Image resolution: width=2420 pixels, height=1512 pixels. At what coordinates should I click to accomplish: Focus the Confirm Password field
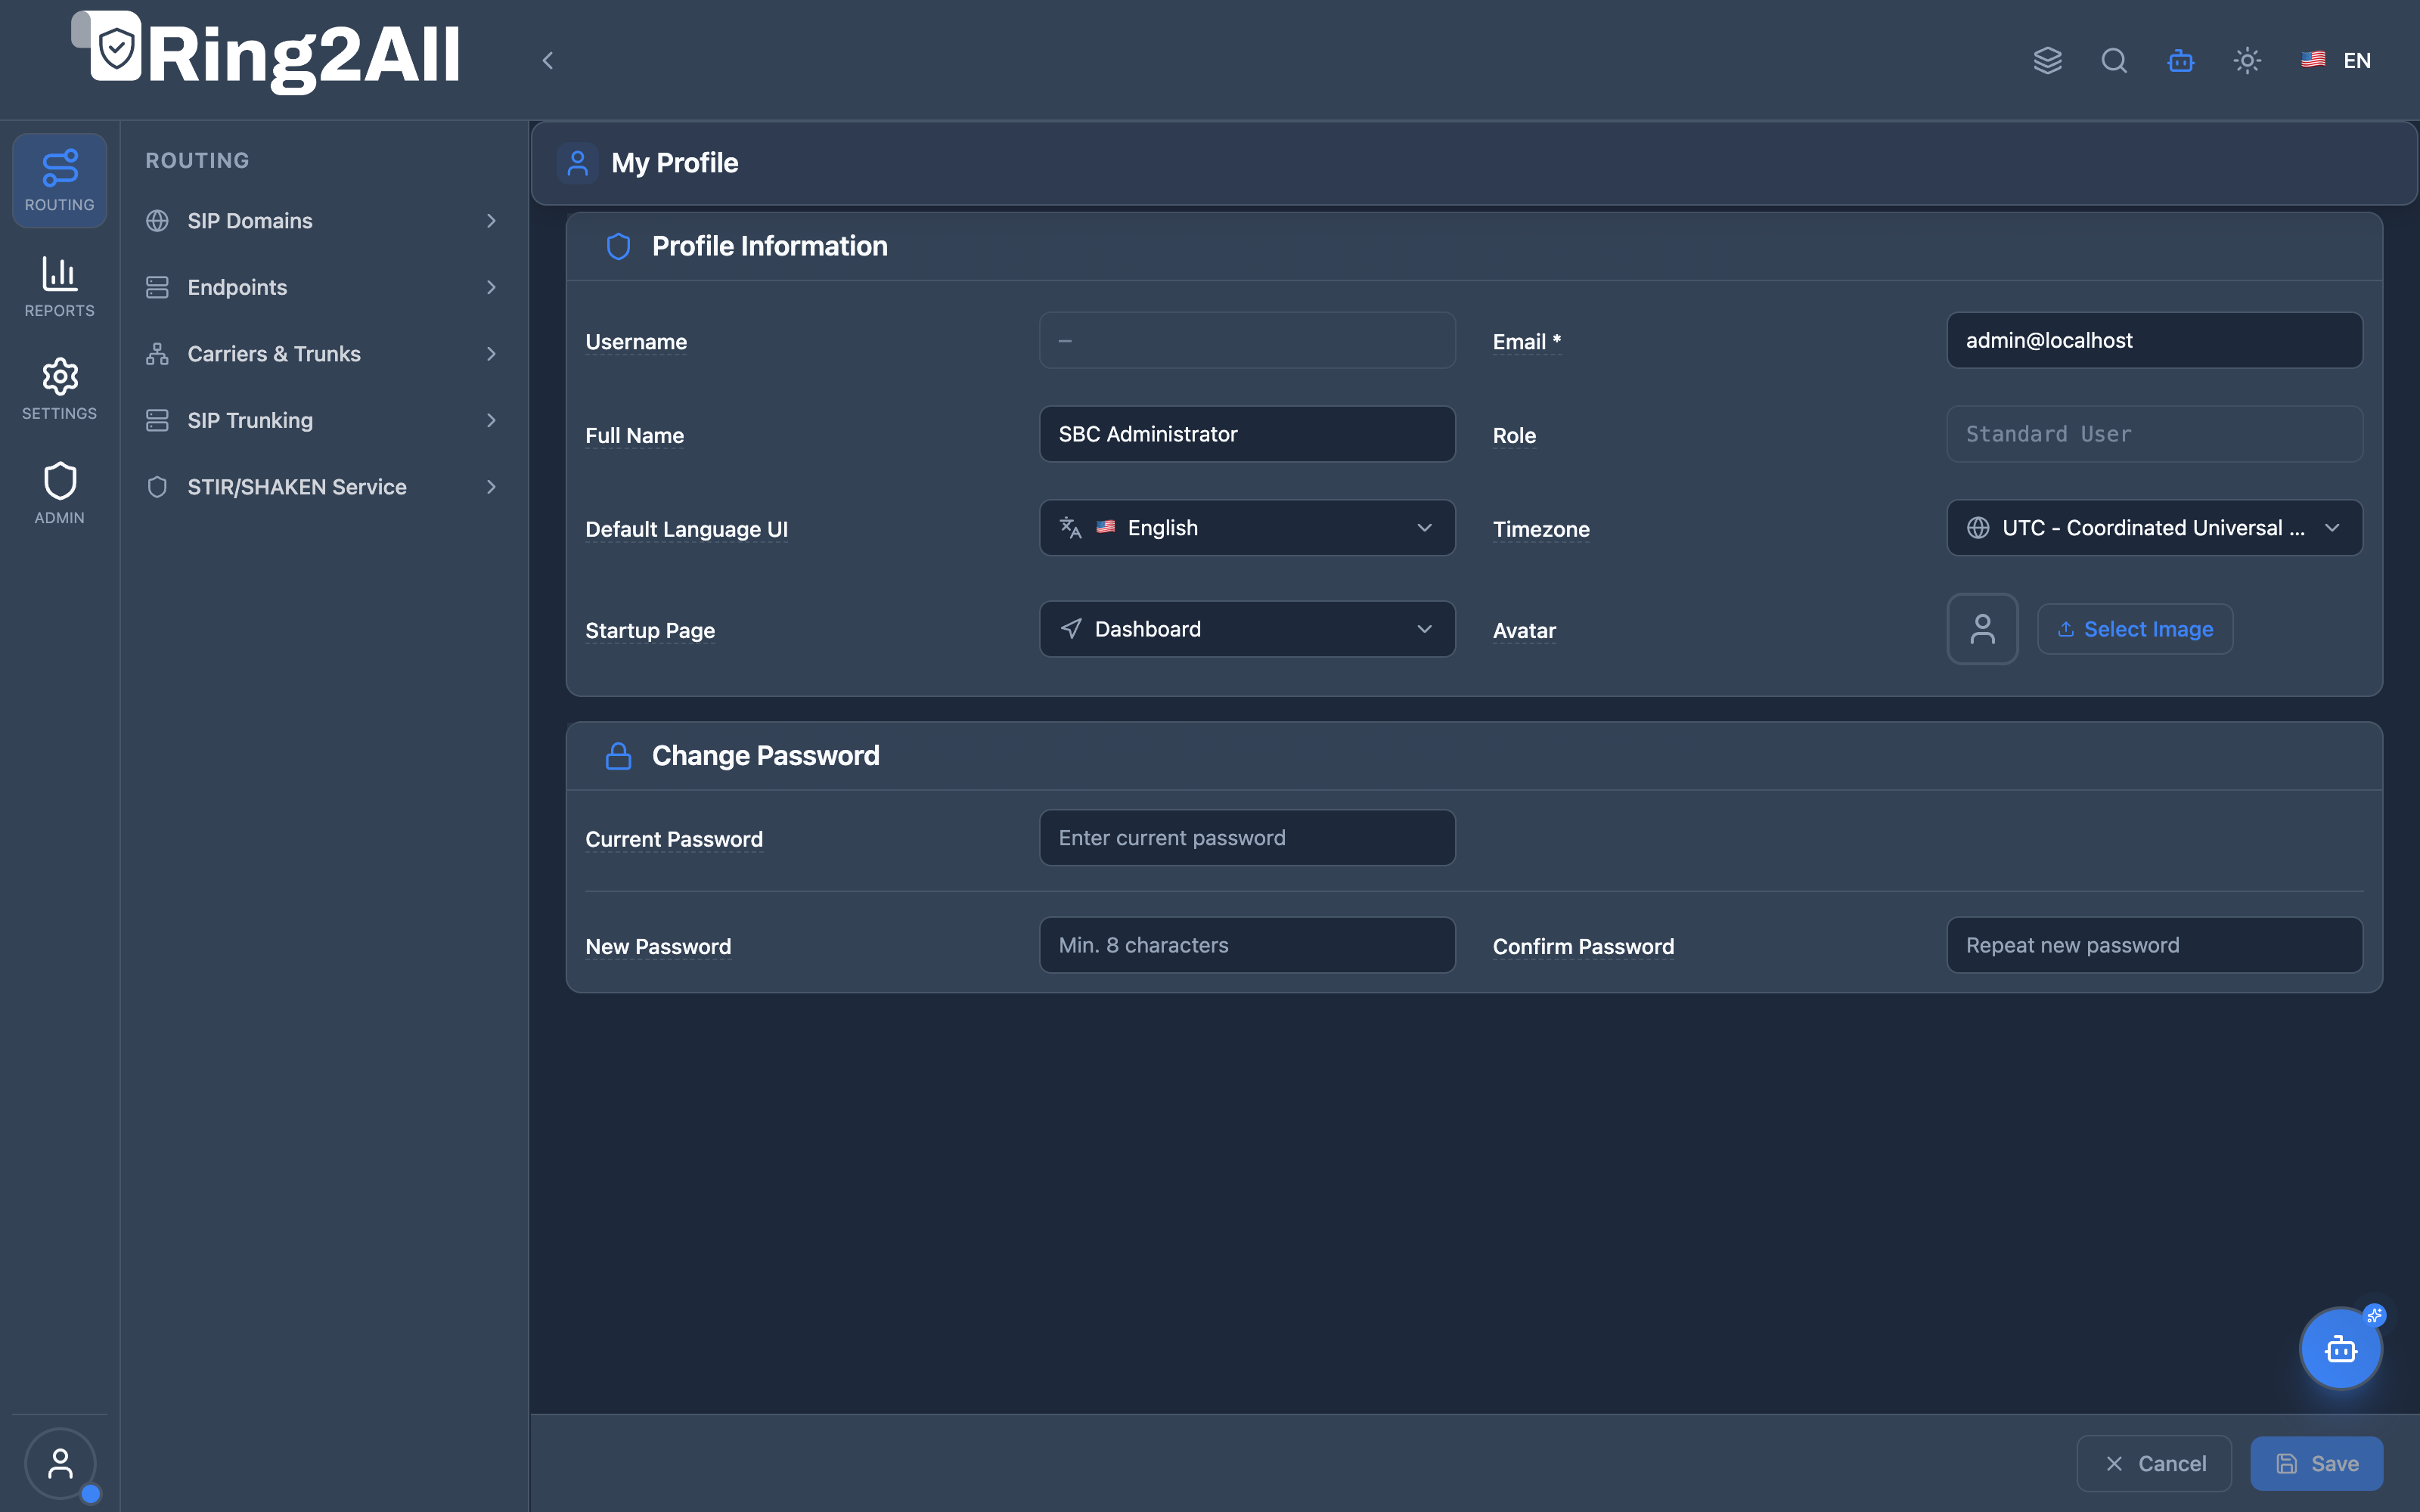click(x=2154, y=945)
